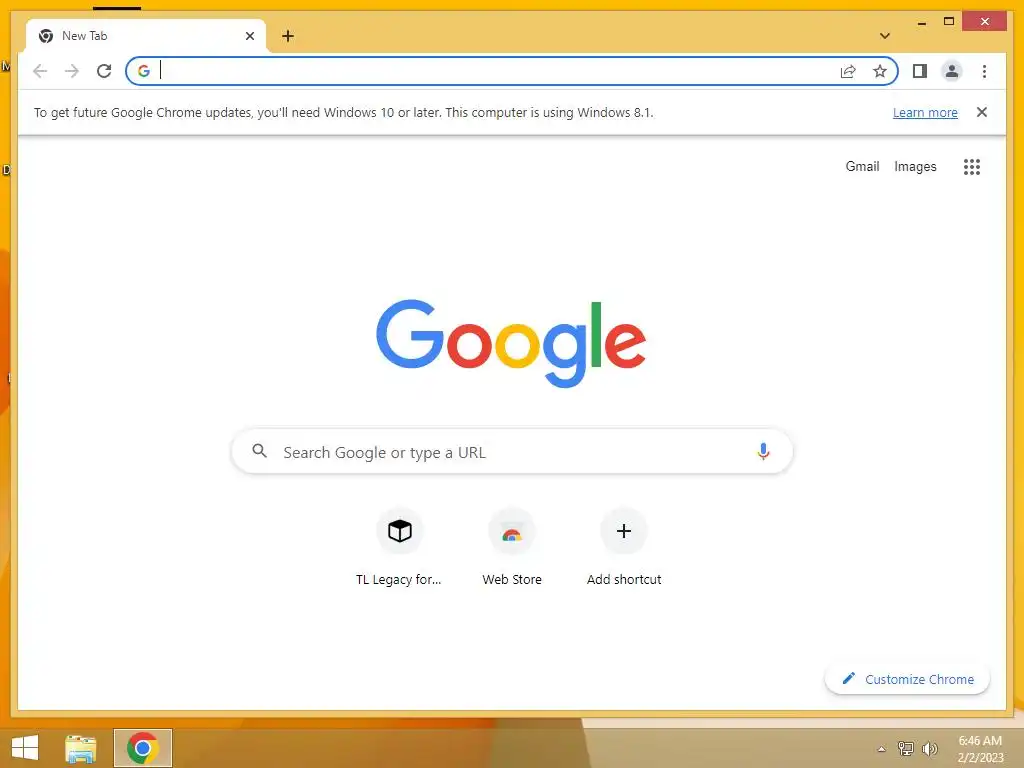Bookmark this tab with the star icon

click(x=880, y=71)
